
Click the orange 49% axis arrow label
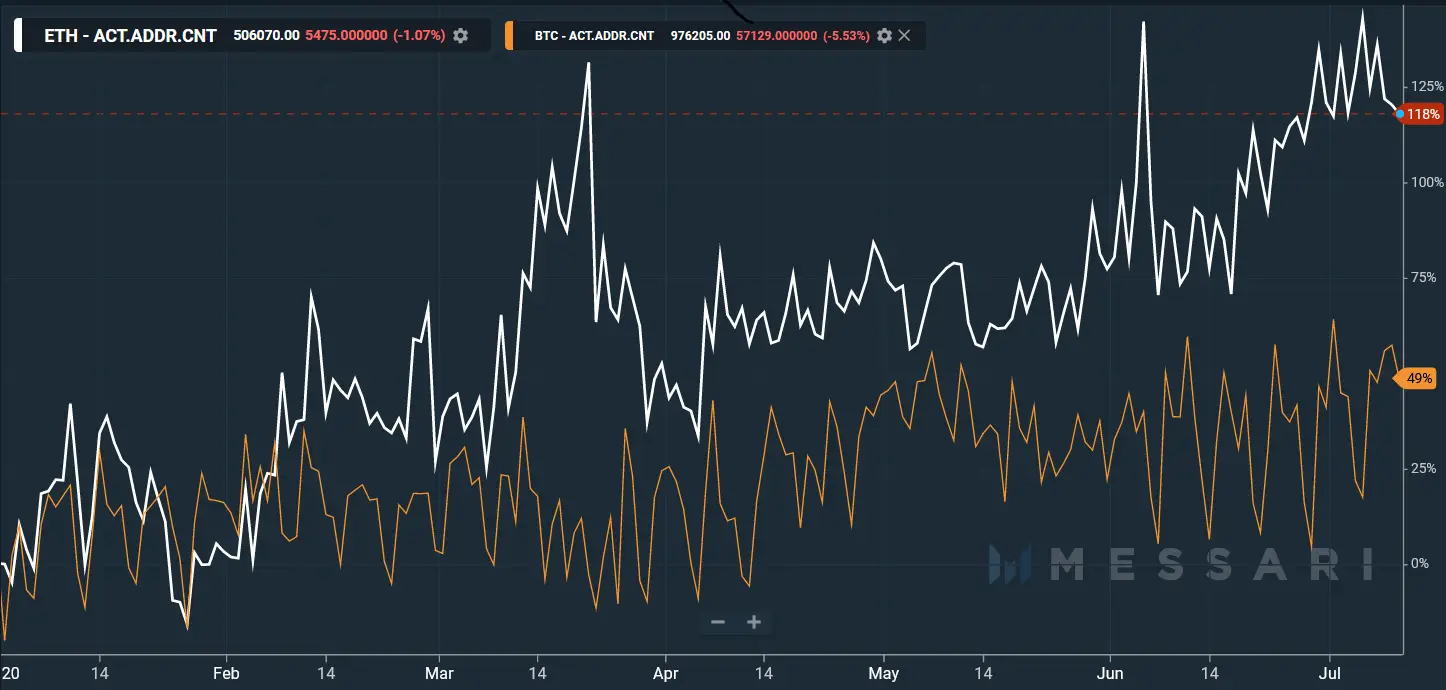pyautogui.click(x=1421, y=378)
